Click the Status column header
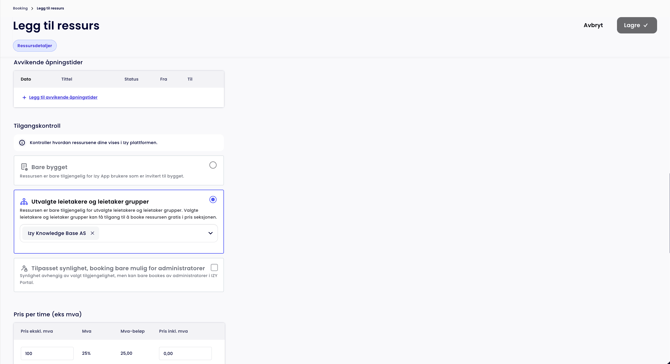 click(x=131, y=79)
